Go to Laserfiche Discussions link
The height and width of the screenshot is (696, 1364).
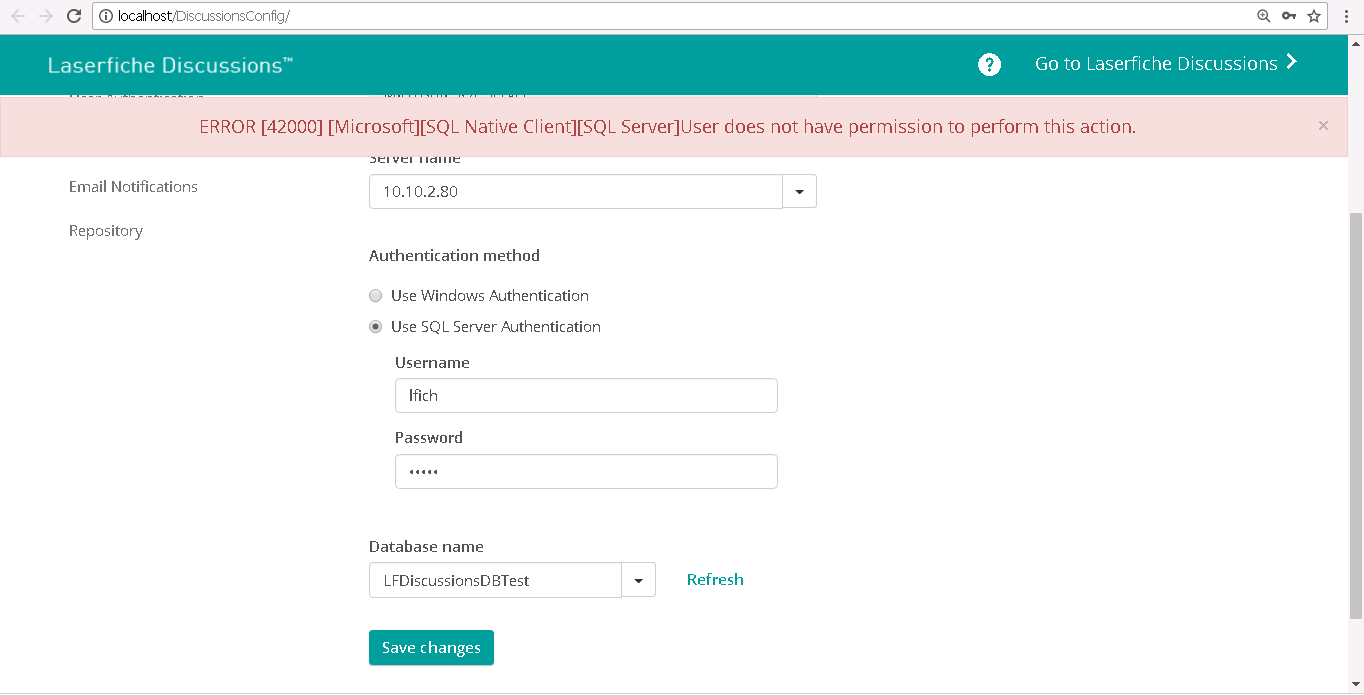(1166, 64)
